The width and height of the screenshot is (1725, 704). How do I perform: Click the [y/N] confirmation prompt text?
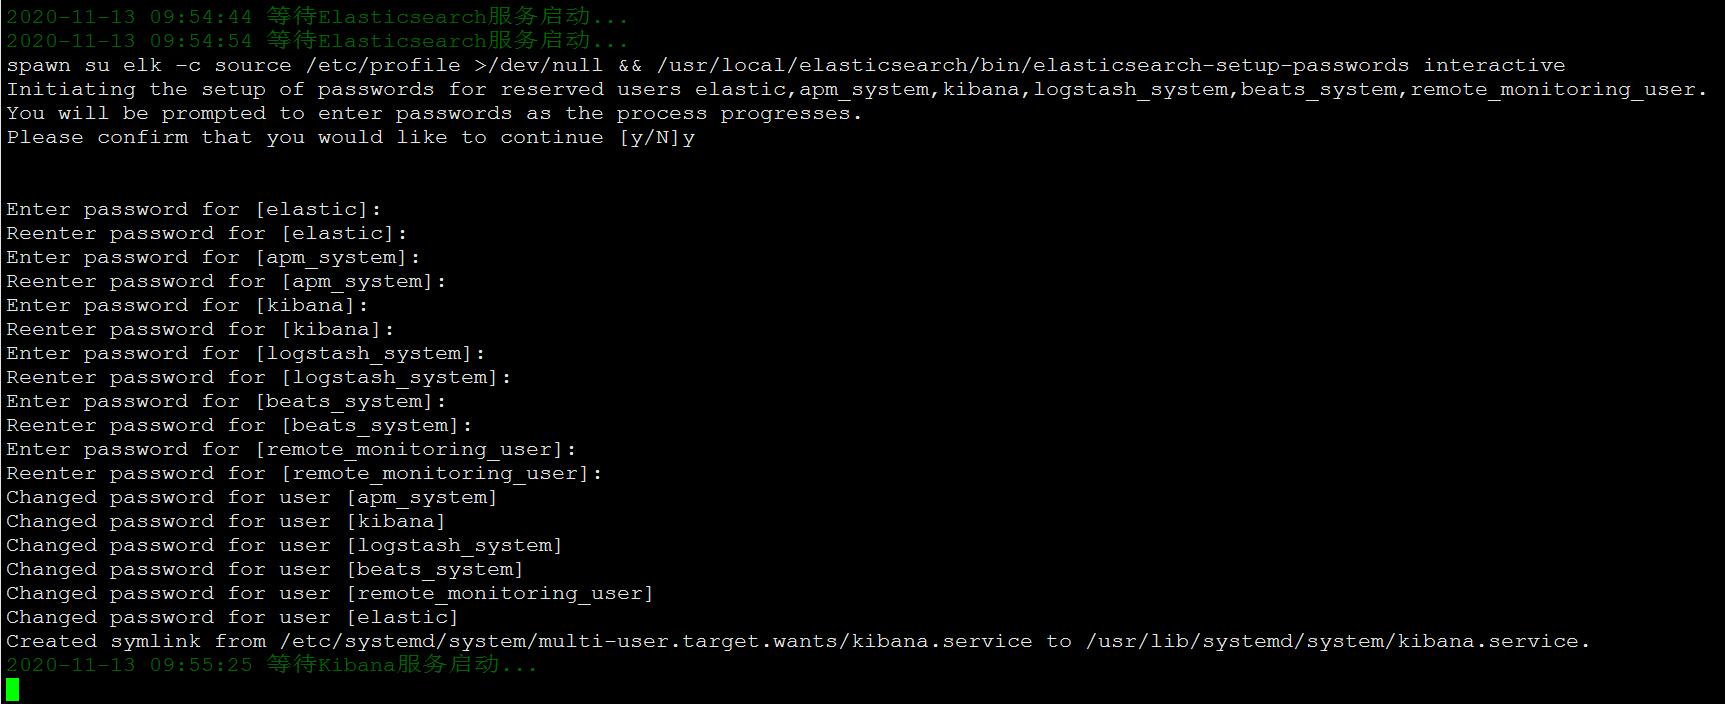[650, 137]
